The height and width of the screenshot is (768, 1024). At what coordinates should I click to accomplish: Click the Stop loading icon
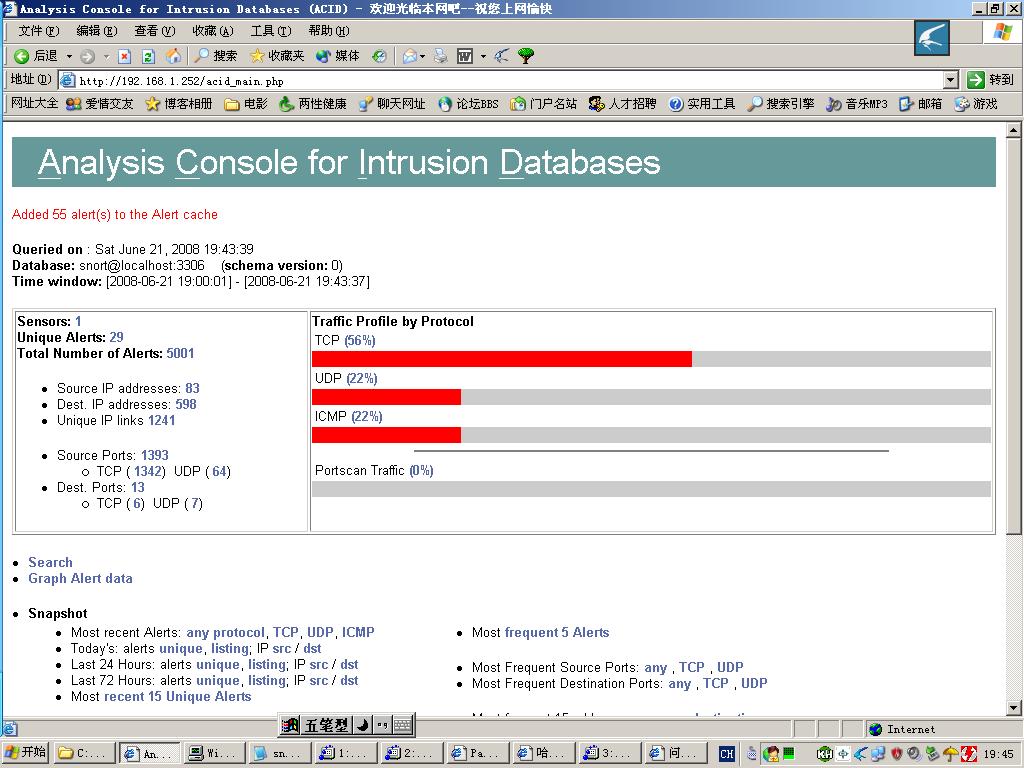tap(124, 56)
